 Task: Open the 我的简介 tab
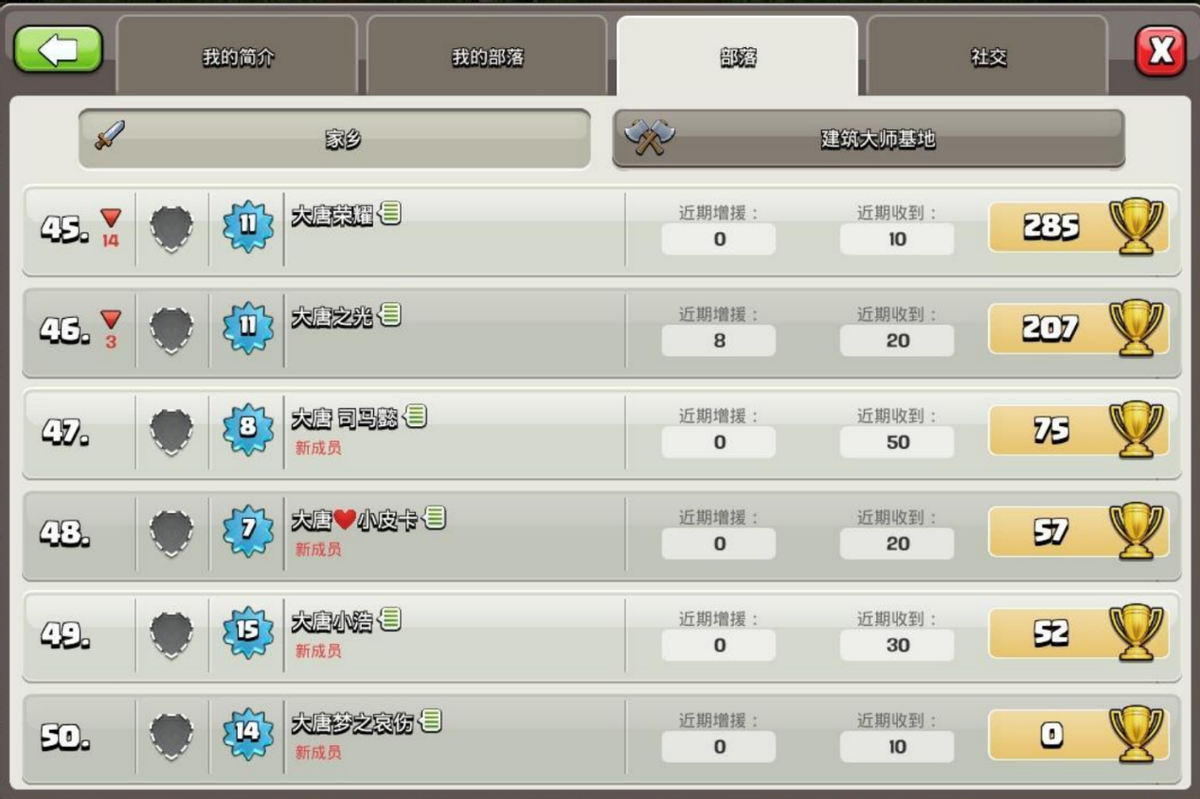237,57
